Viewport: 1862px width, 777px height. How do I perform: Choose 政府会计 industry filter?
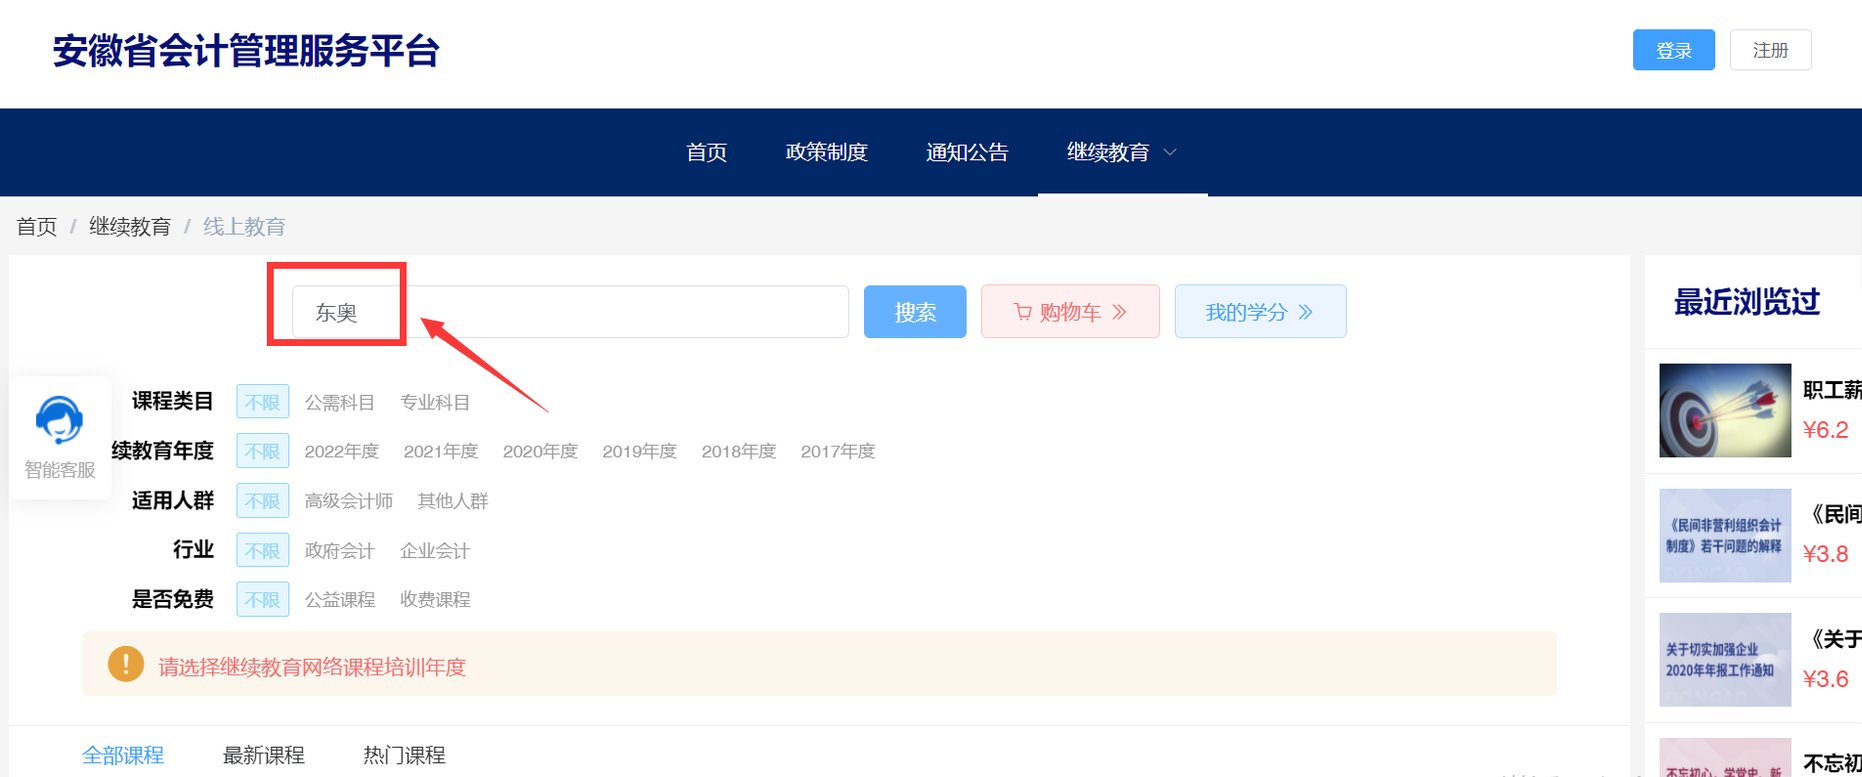pyautogui.click(x=339, y=550)
